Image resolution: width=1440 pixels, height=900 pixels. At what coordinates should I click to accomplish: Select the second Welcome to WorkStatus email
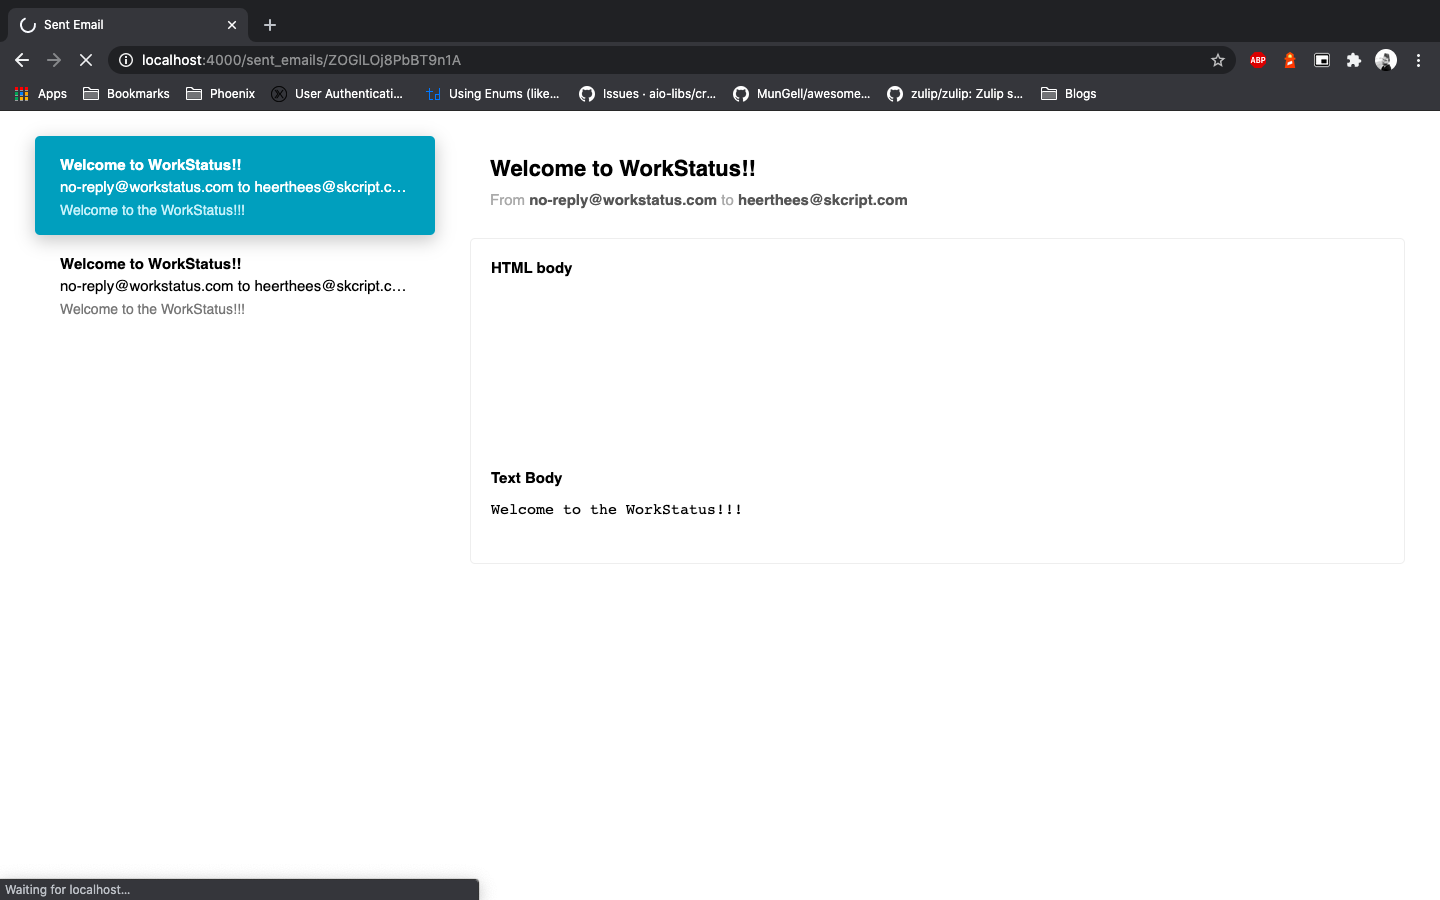(234, 286)
